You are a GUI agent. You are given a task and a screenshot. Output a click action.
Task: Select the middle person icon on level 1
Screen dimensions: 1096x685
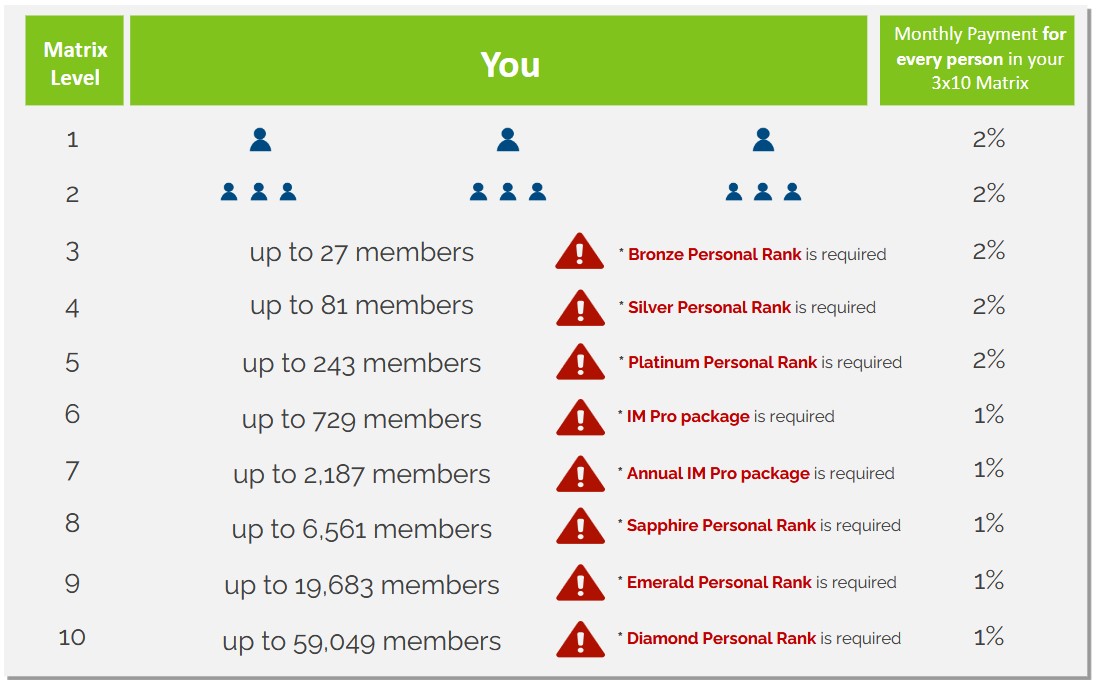[508, 140]
